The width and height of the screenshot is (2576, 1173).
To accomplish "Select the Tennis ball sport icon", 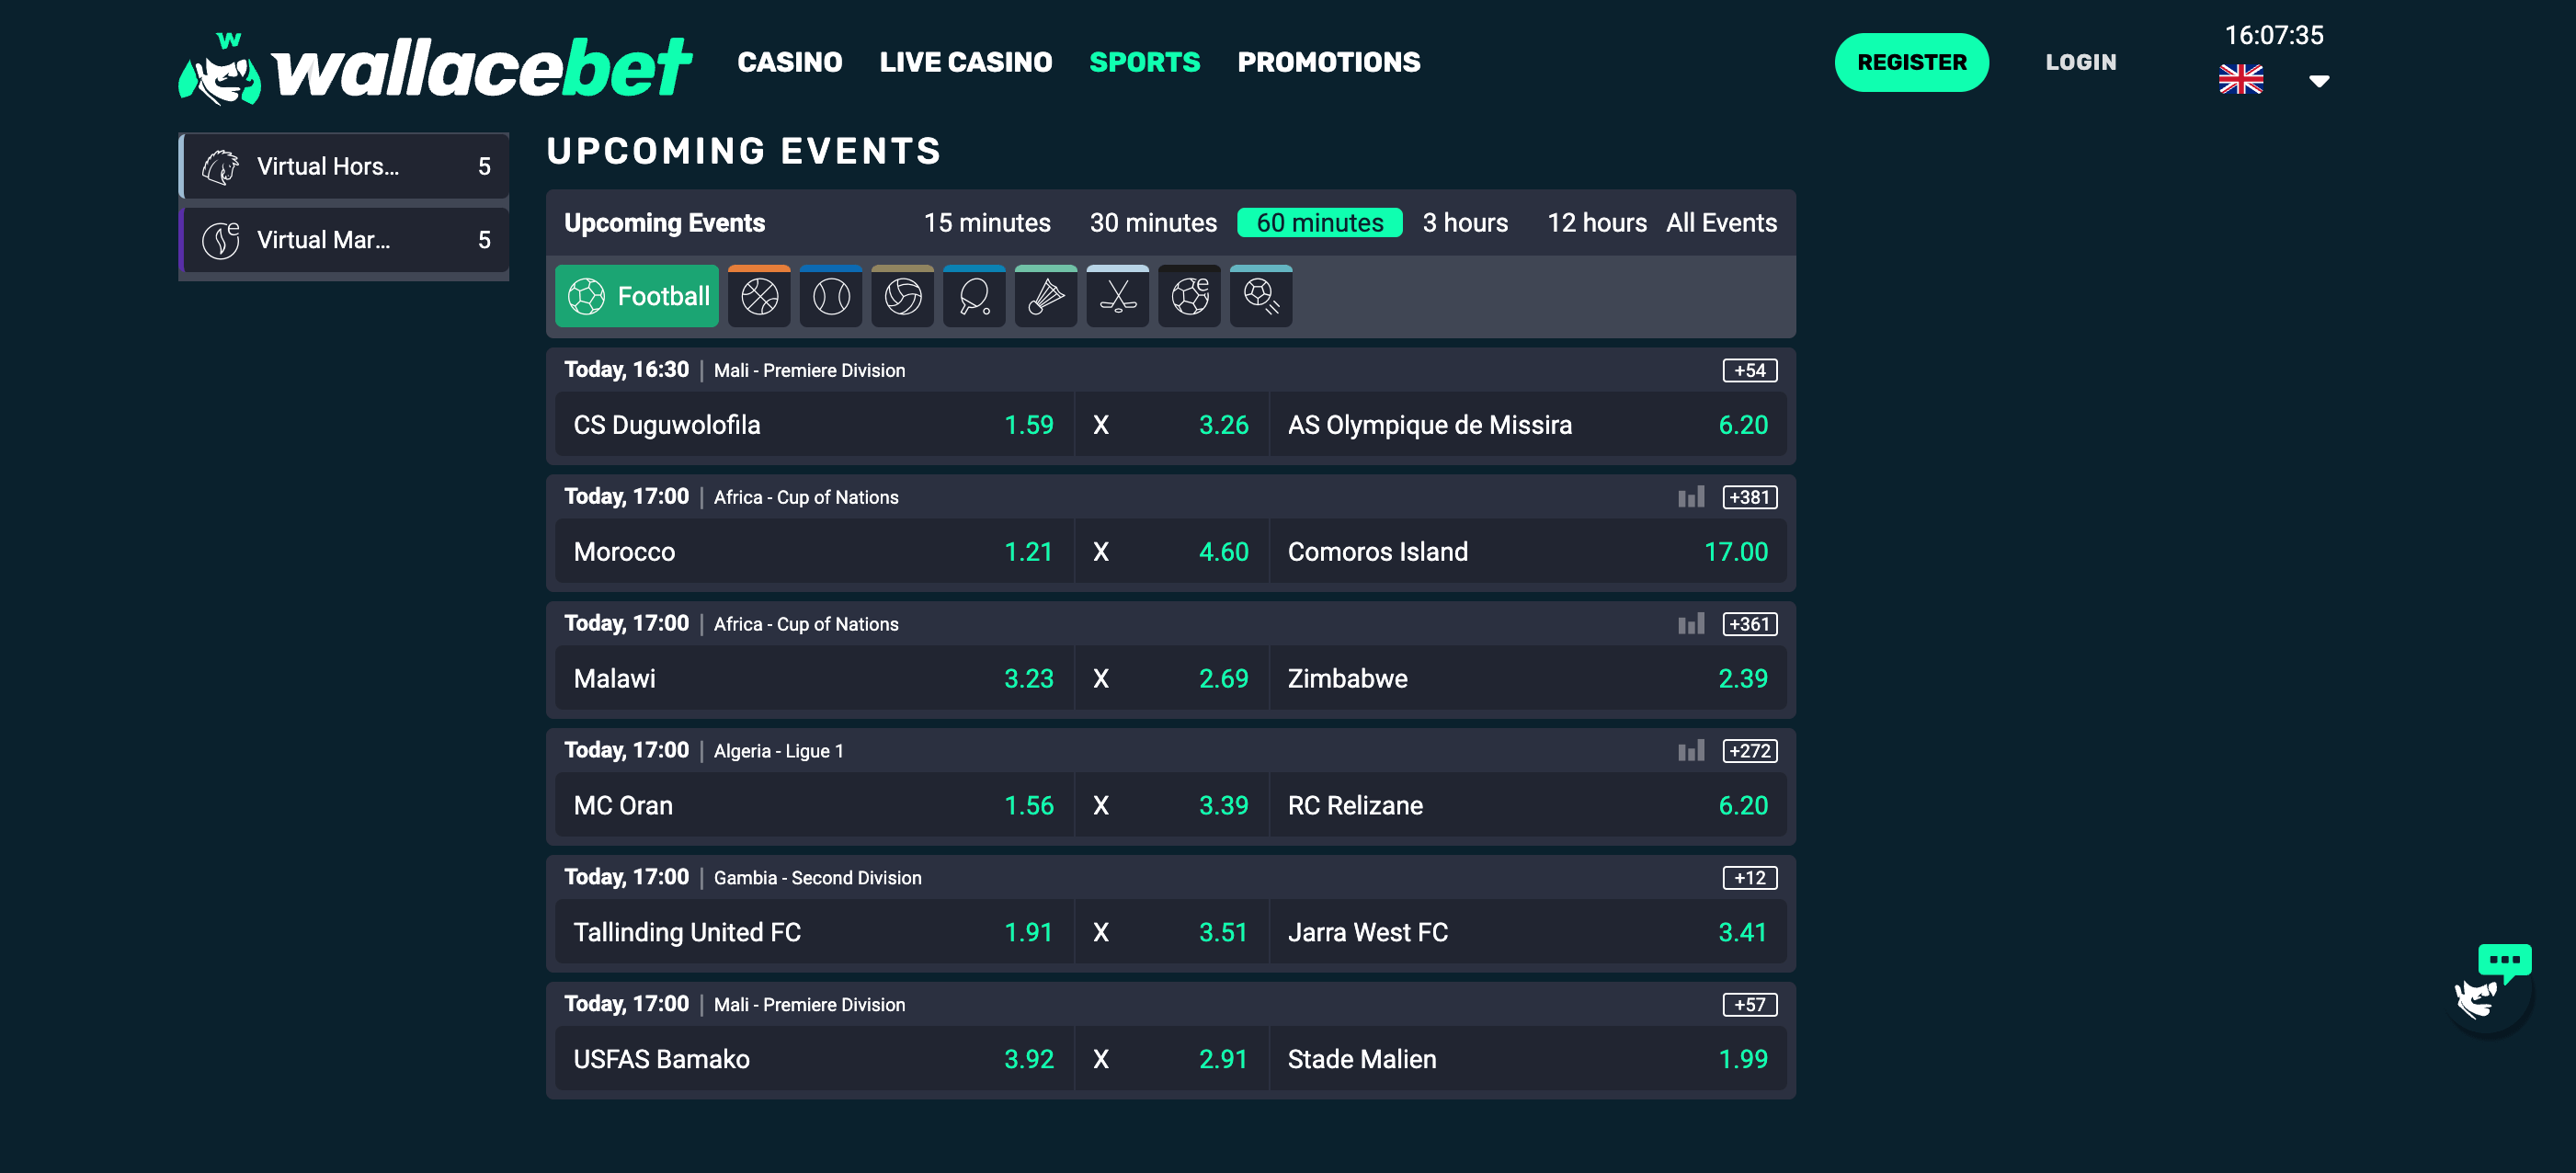I will coord(831,296).
